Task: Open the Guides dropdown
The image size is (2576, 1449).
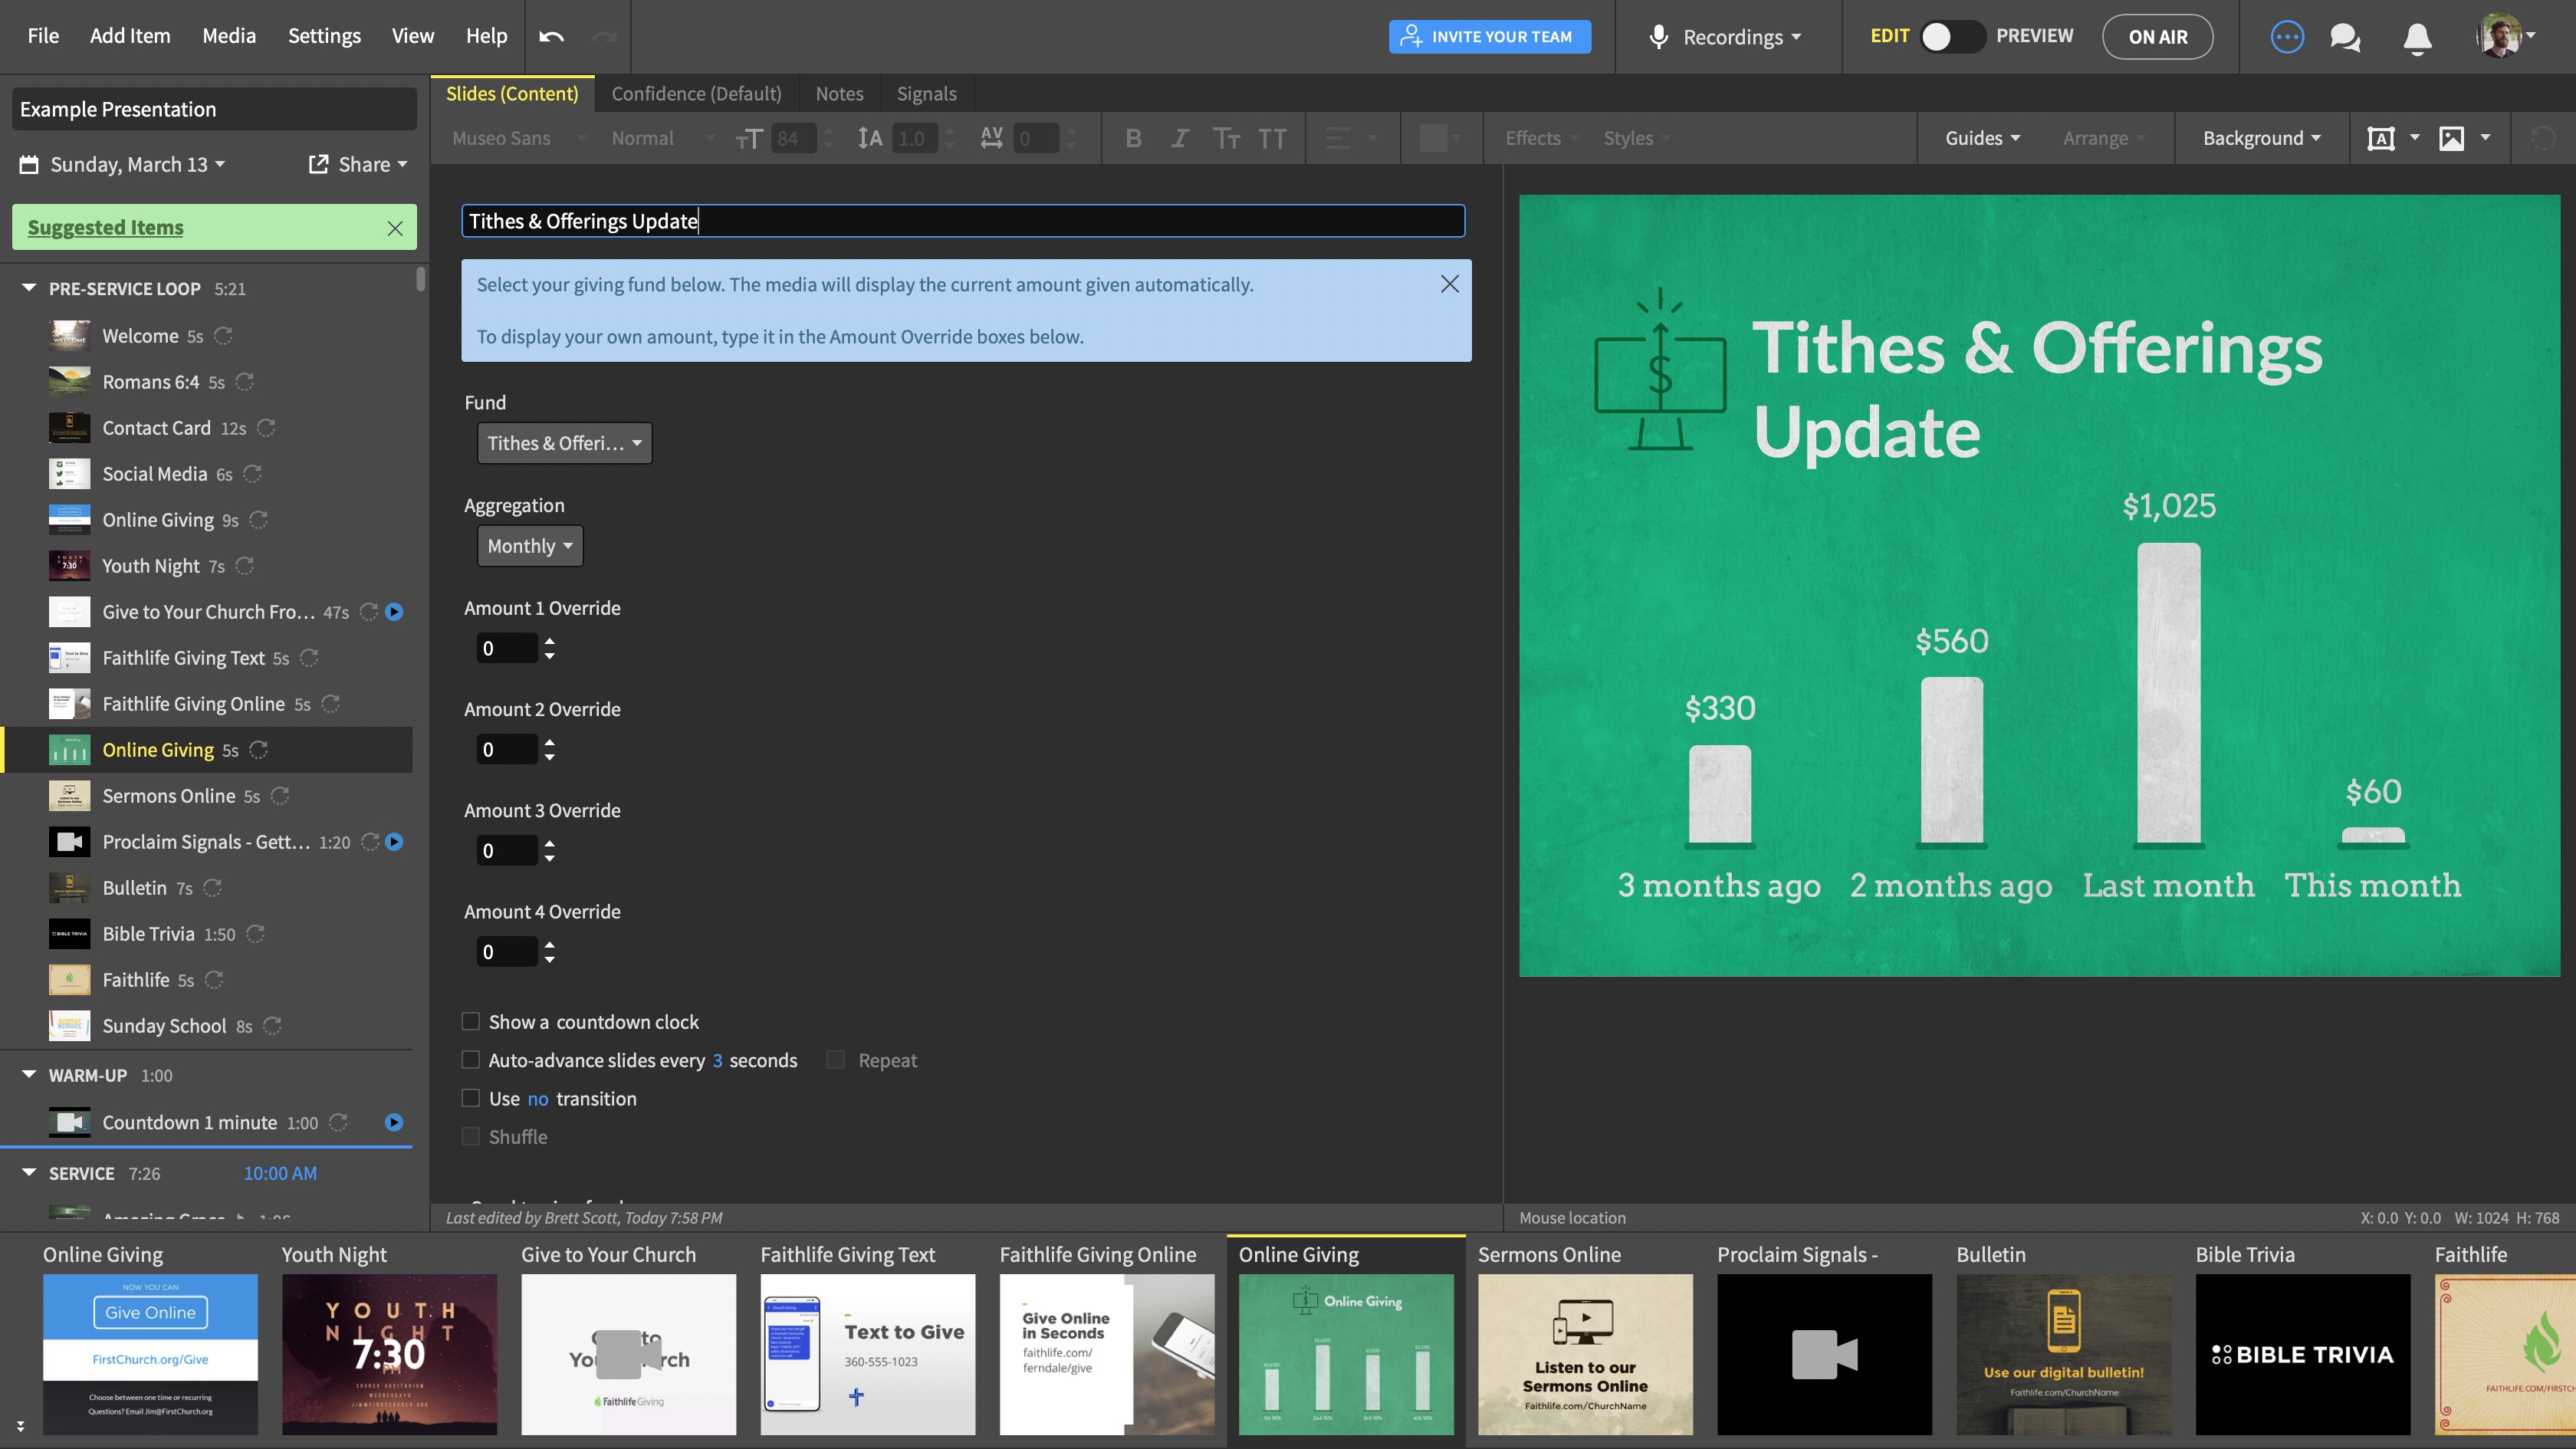Action: tap(1982, 138)
